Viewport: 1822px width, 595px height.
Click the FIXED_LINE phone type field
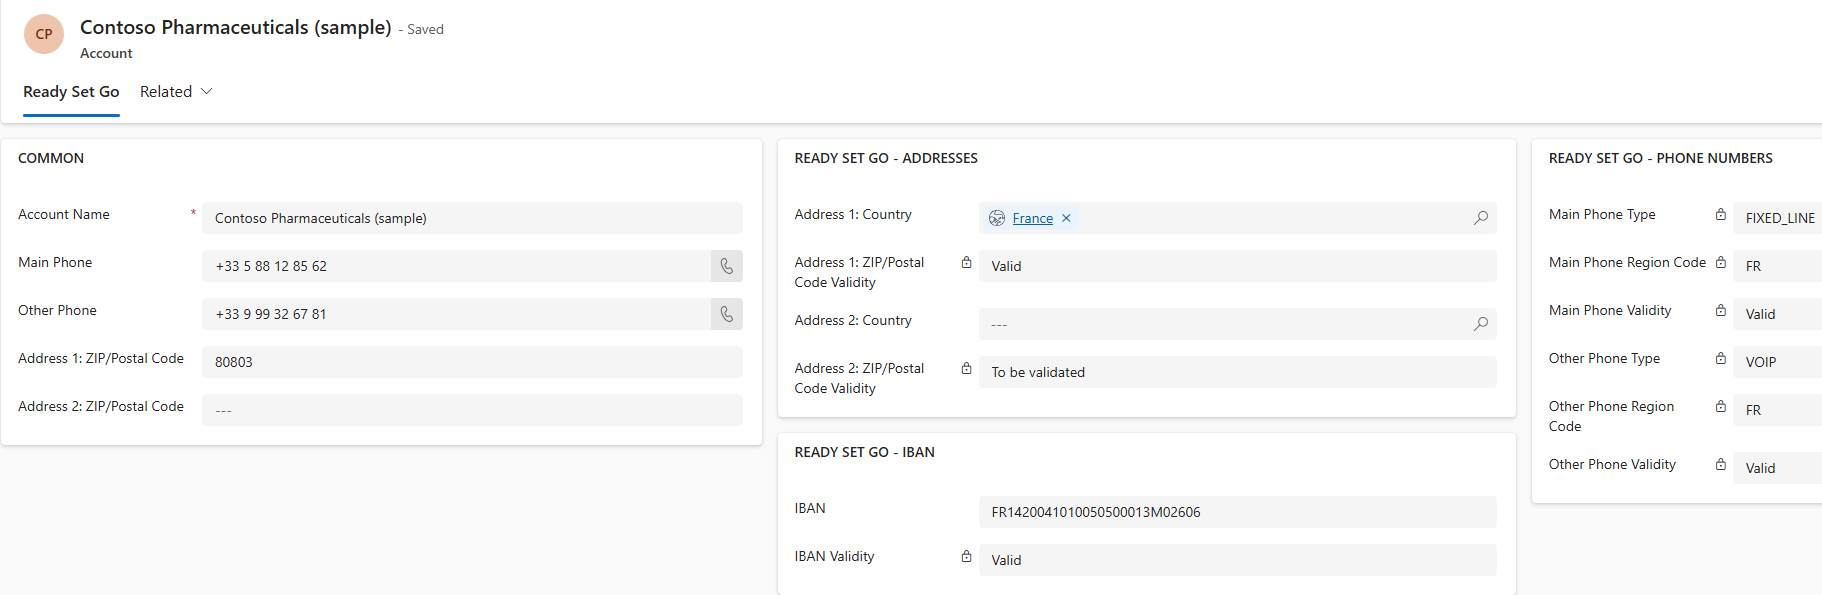tap(1777, 218)
